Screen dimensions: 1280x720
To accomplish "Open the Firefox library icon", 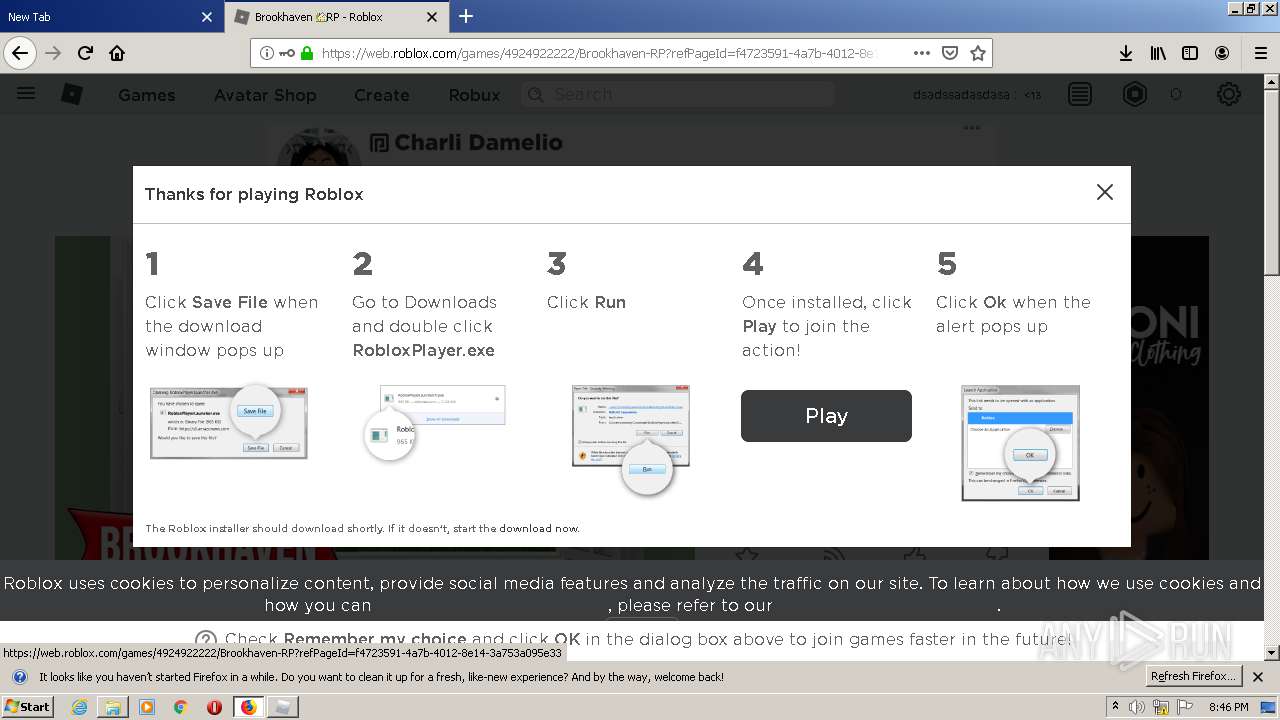I will click(x=1158, y=53).
